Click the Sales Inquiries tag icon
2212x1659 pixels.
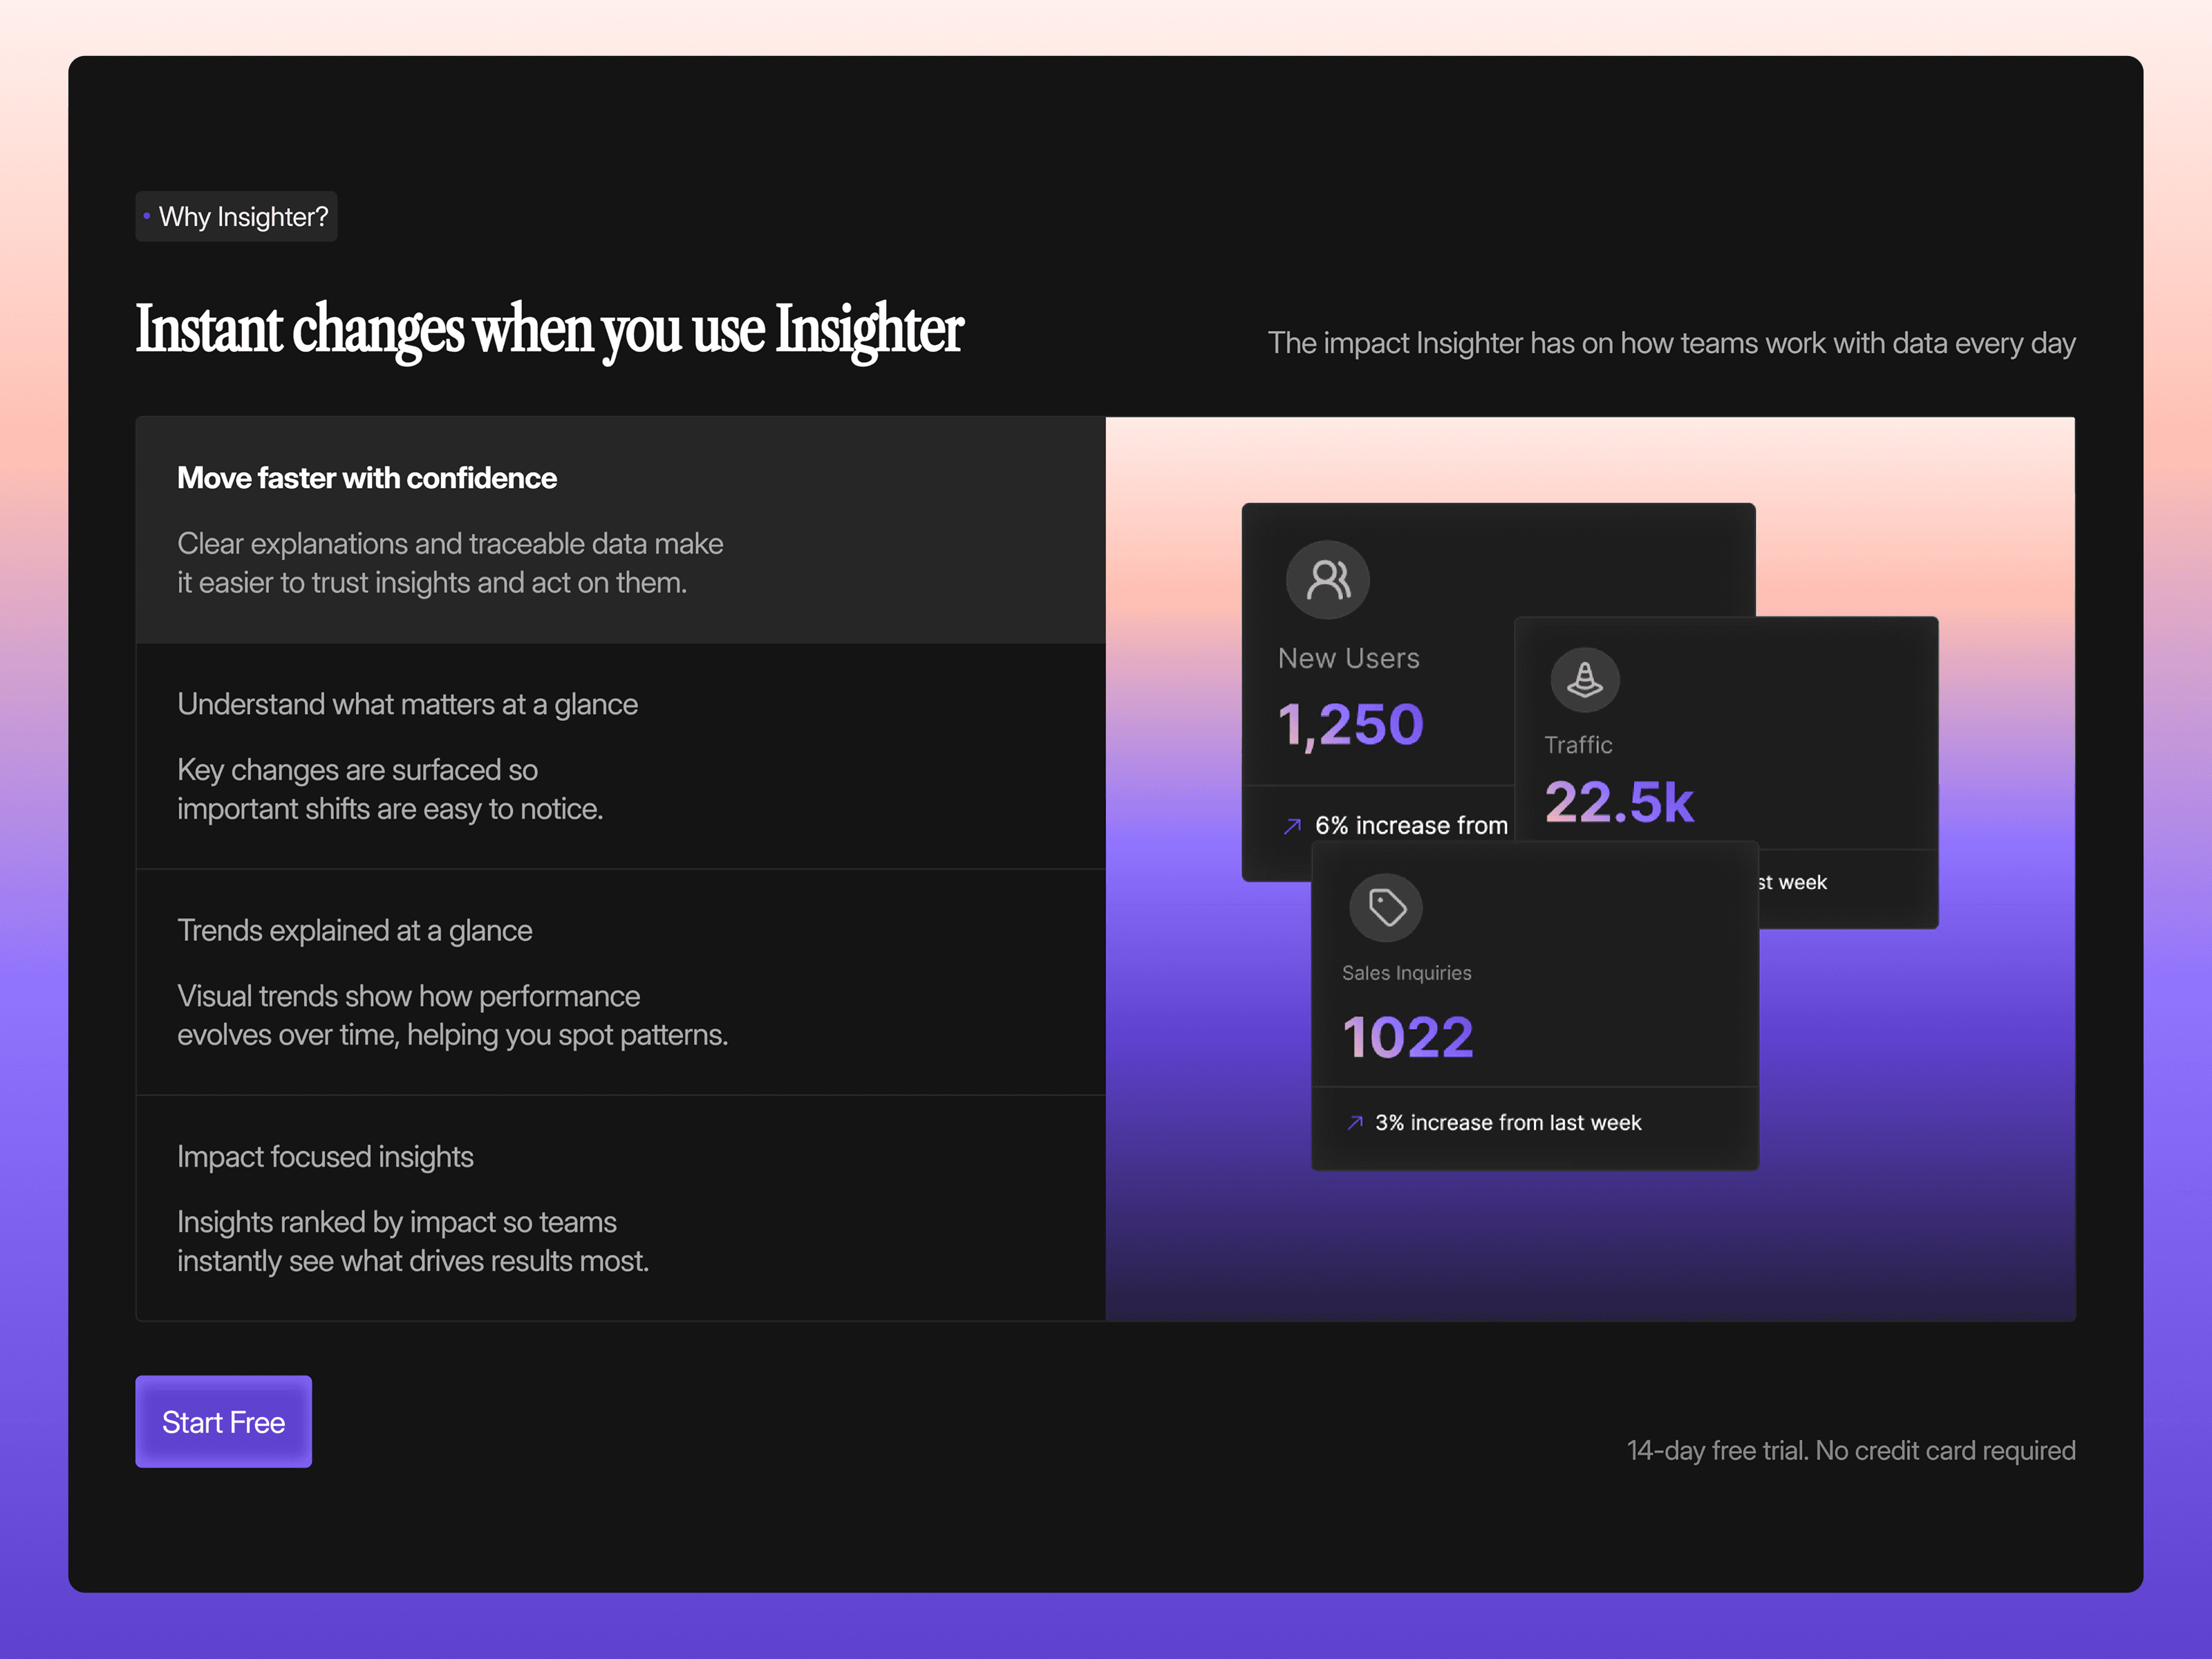point(1386,907)
